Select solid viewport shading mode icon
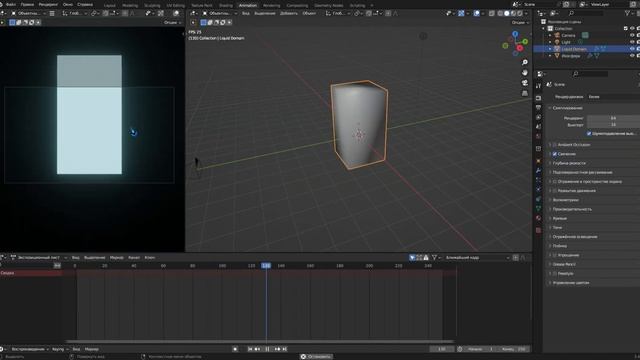Viewport: 640px width, 360px height. click(x=507, y=13)
